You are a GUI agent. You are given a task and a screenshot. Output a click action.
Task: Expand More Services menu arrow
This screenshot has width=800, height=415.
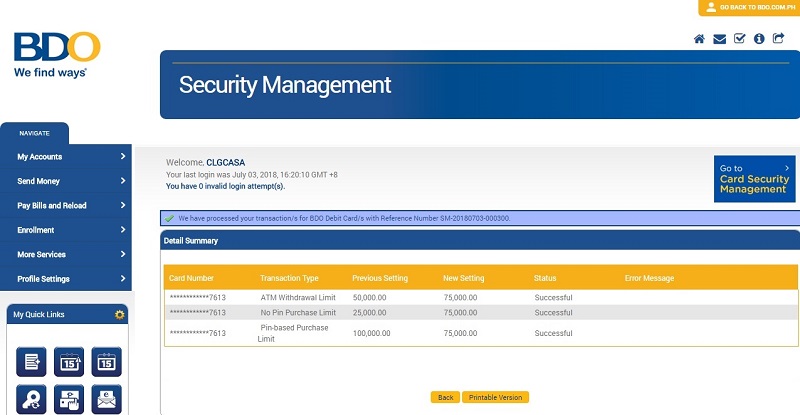[x=123, y=254]
